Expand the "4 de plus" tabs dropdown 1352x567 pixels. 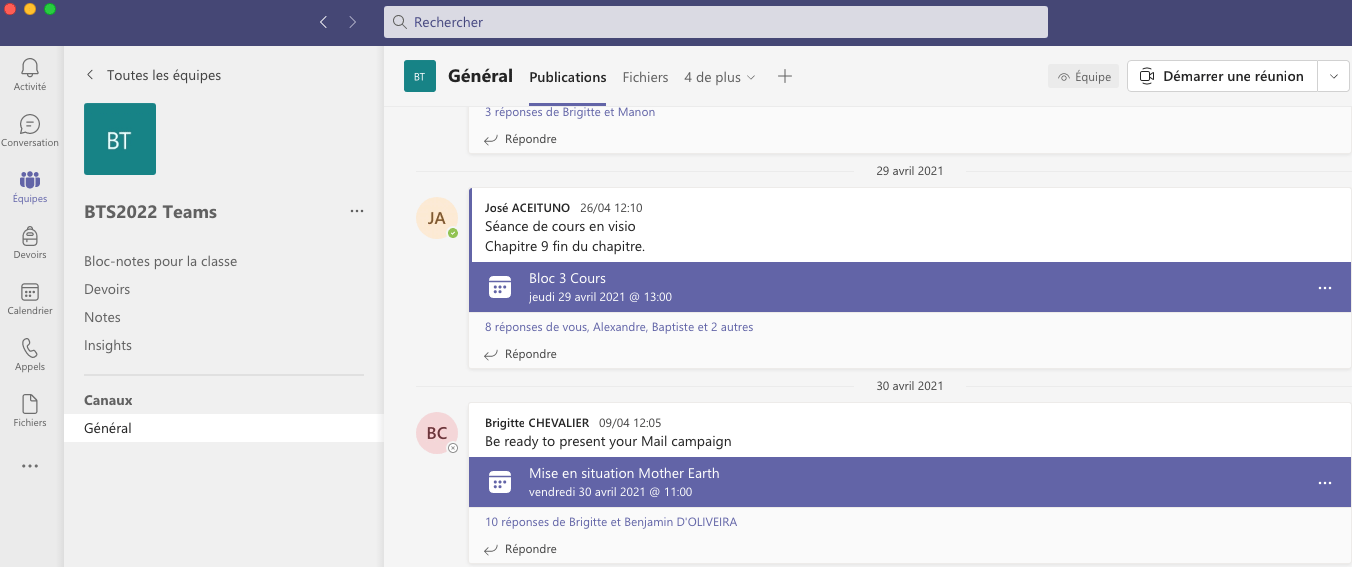[719, 77]
